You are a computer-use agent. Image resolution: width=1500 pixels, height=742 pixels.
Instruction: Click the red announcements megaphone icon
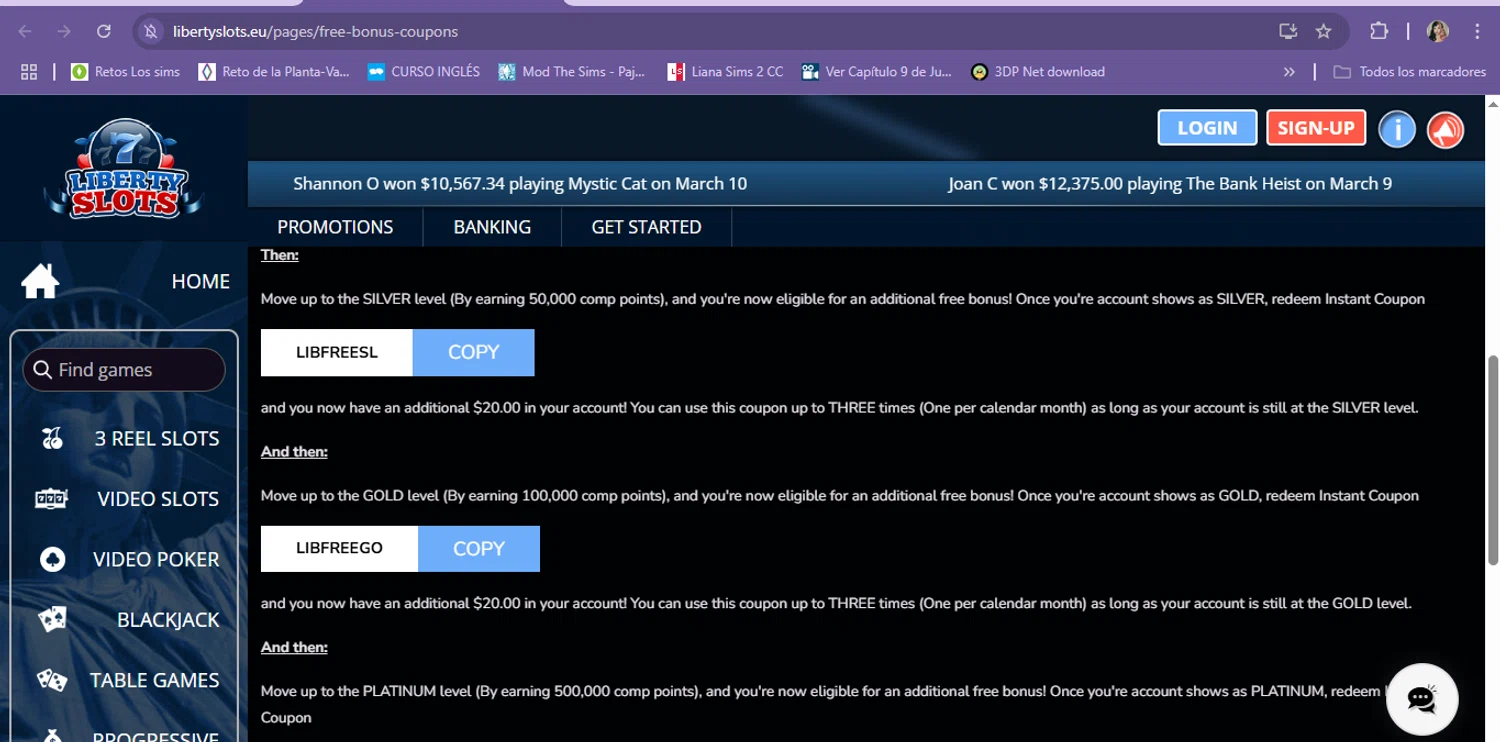pos(1445,129)
